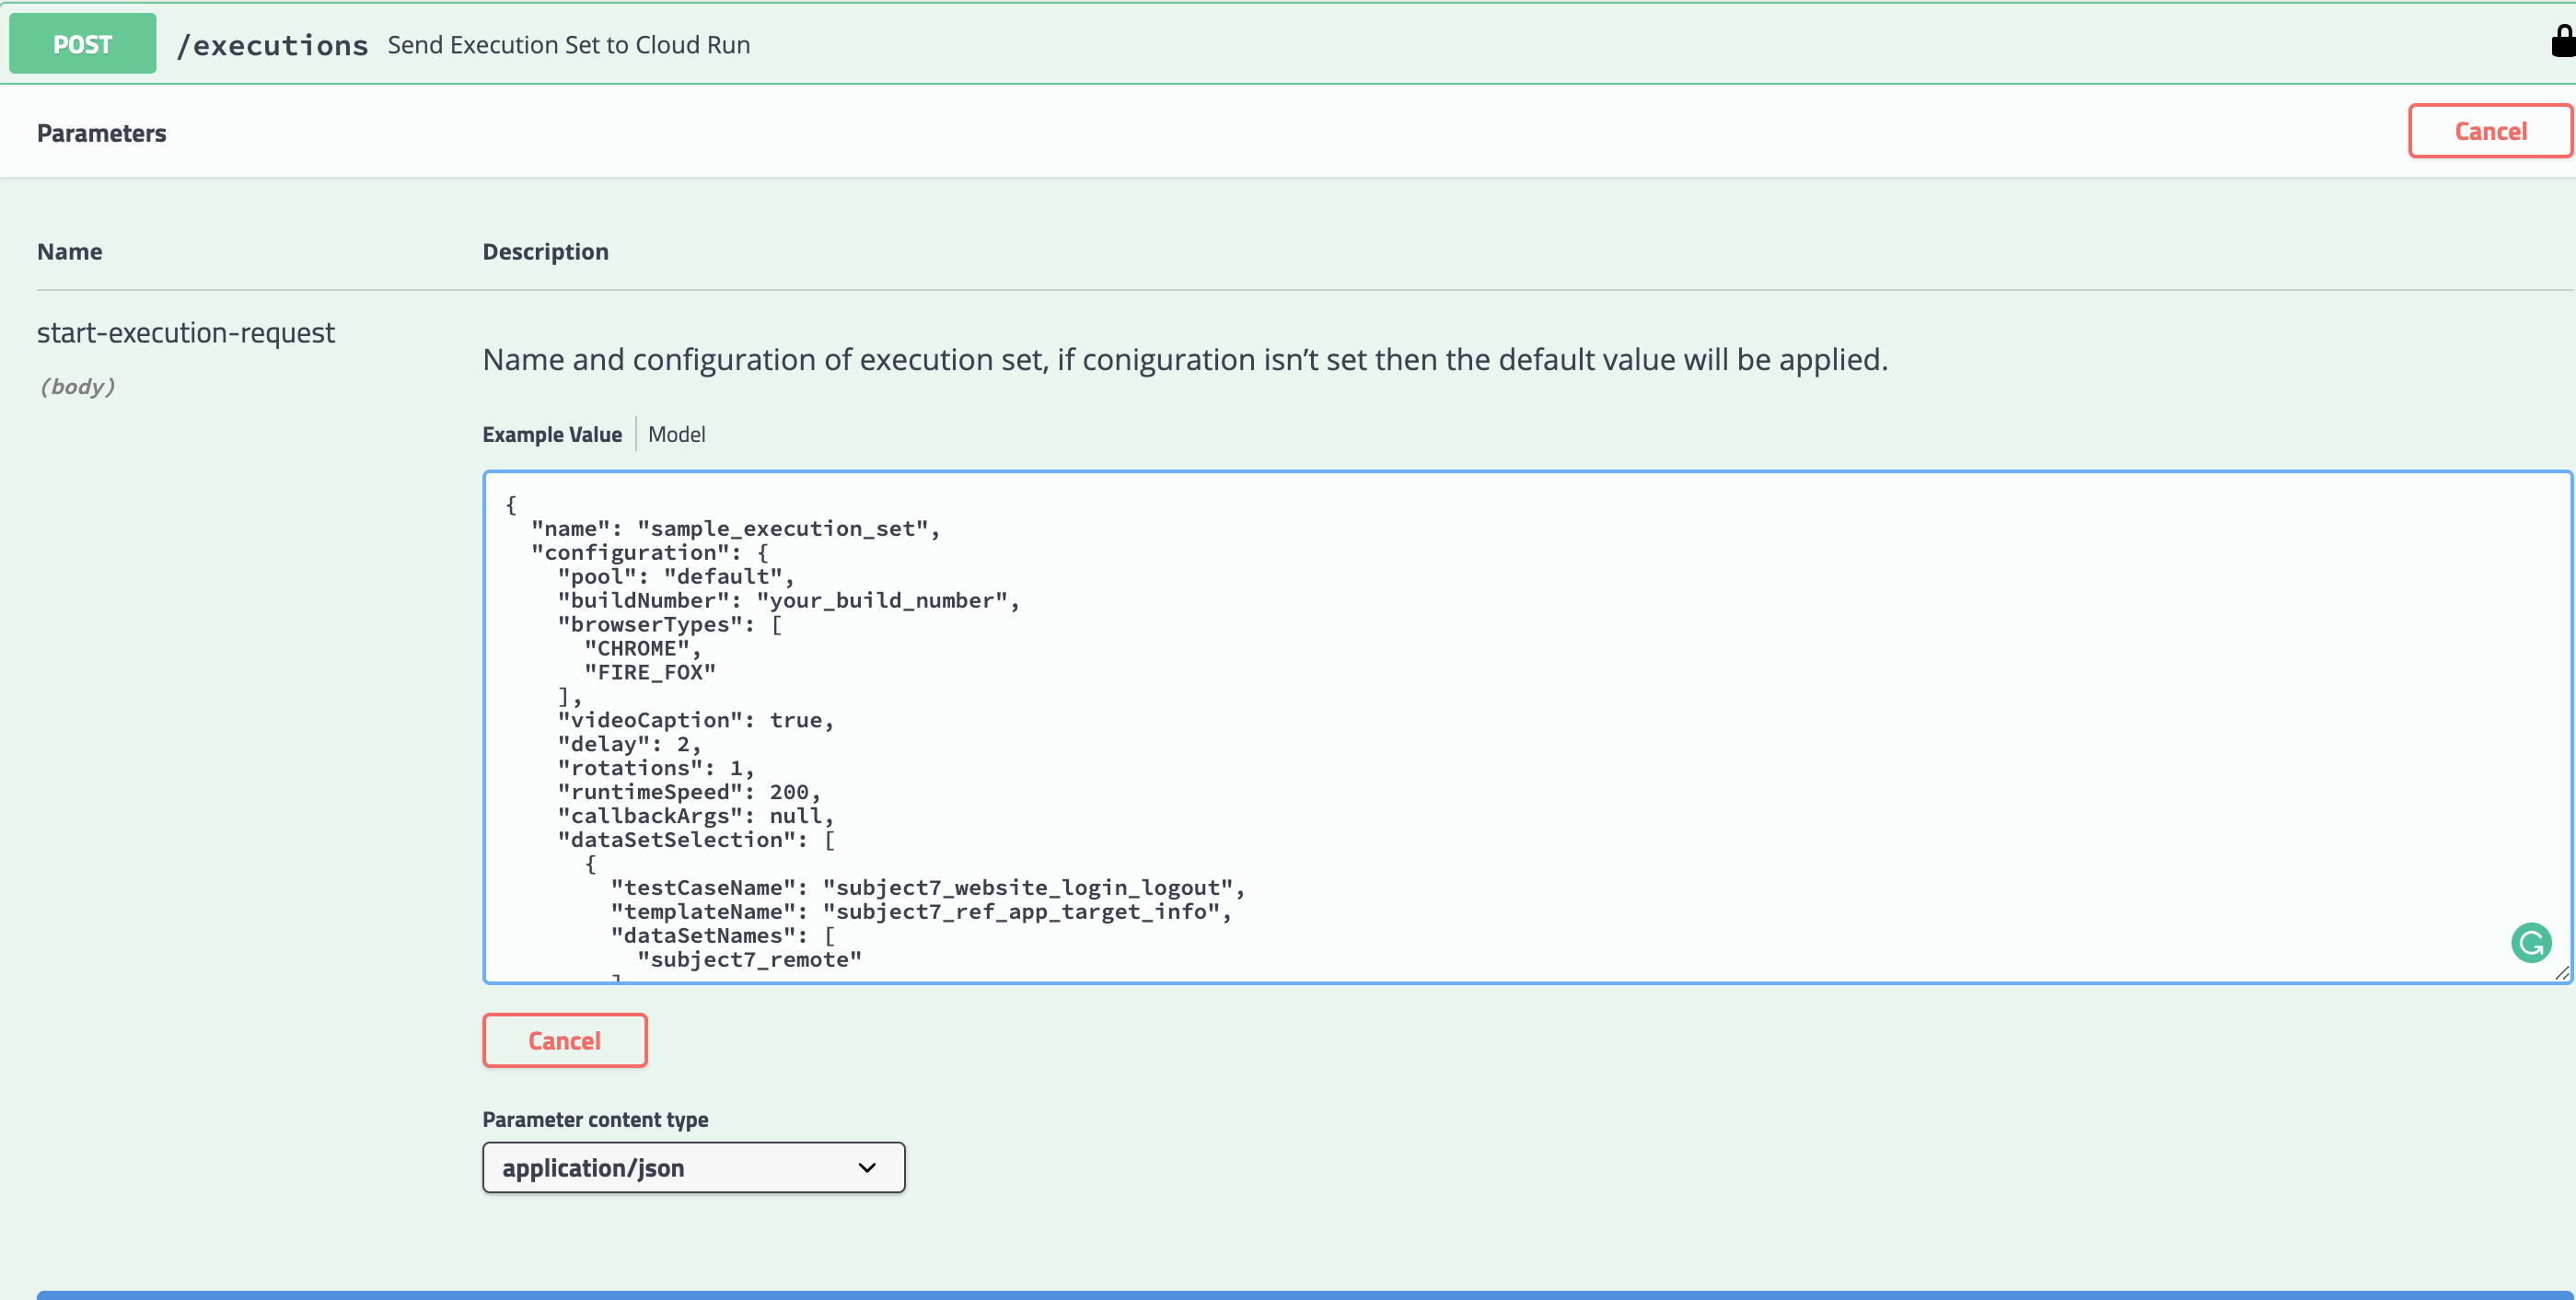
Task: Collapse the /executions endpoint path
Action: click(x=272, y=45)
